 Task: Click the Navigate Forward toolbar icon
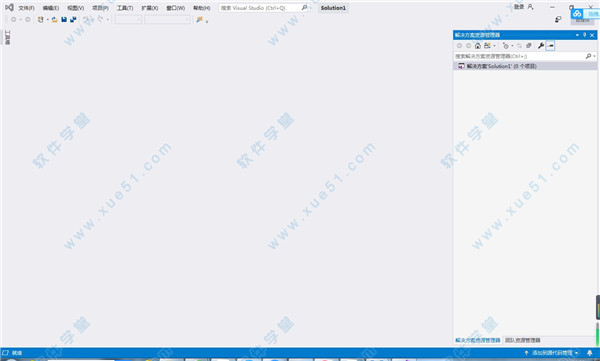click(28, 19)
